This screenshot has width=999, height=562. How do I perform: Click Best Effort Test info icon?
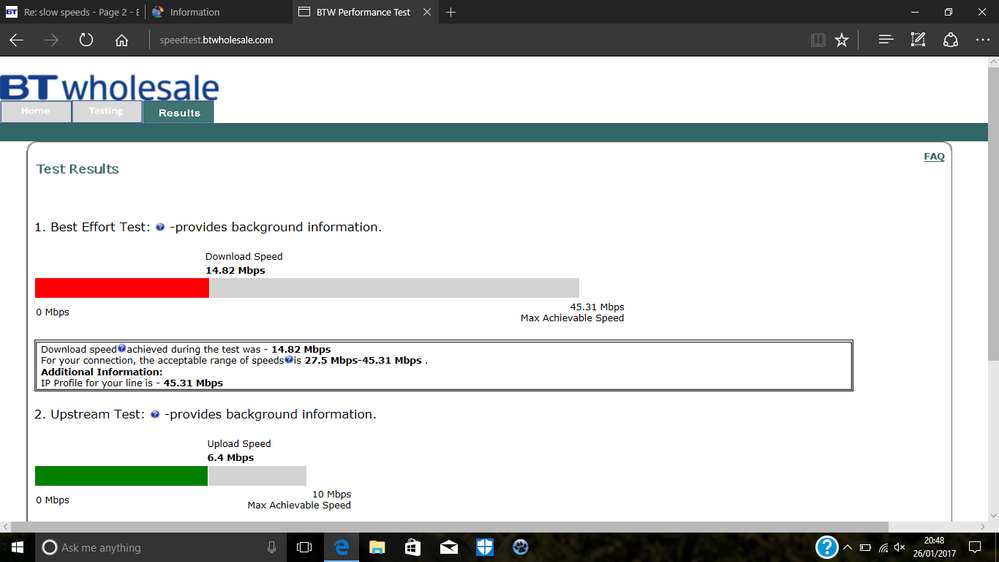point(160,227)
